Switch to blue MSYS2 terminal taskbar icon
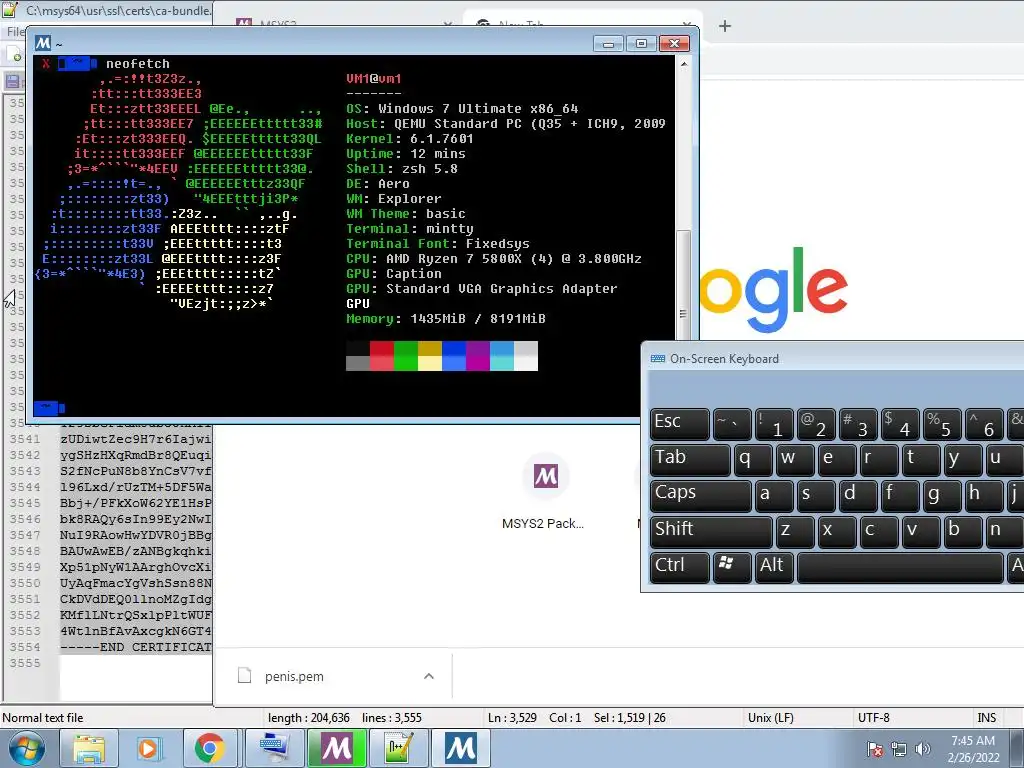 [460, 748]
